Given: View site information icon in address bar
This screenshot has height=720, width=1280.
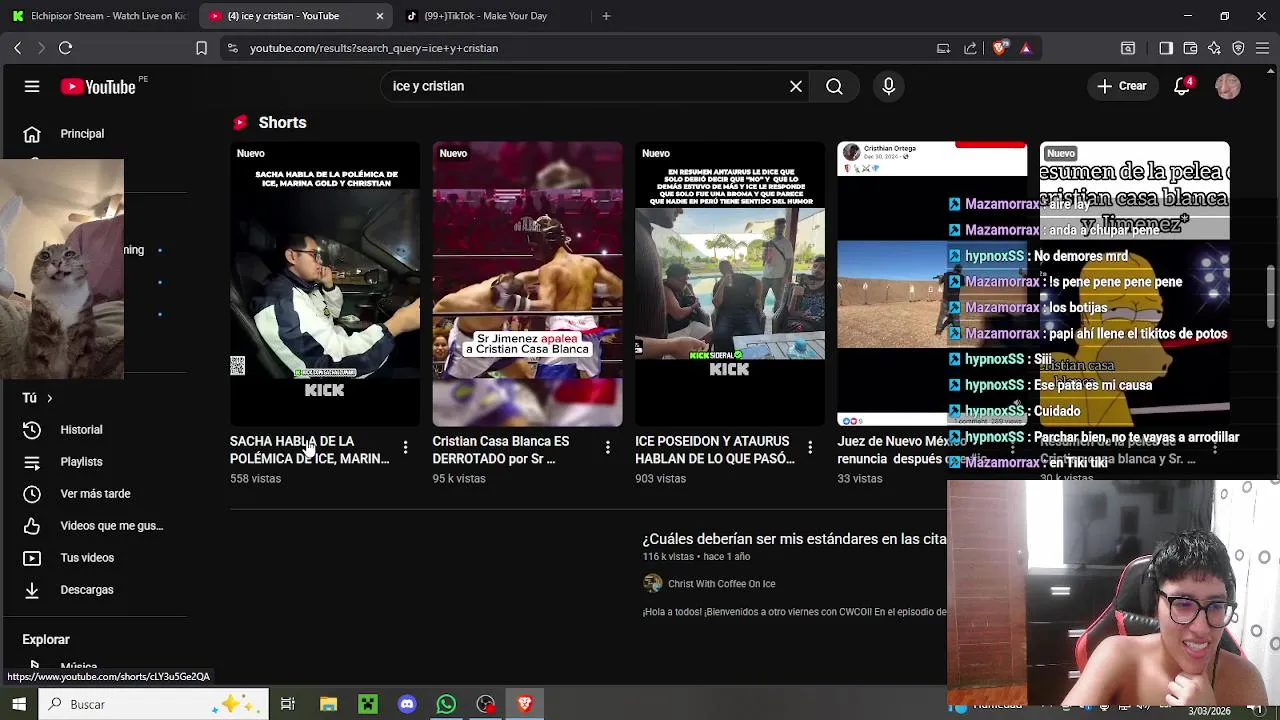Looking at the screenshot, I should coord(232,48).
